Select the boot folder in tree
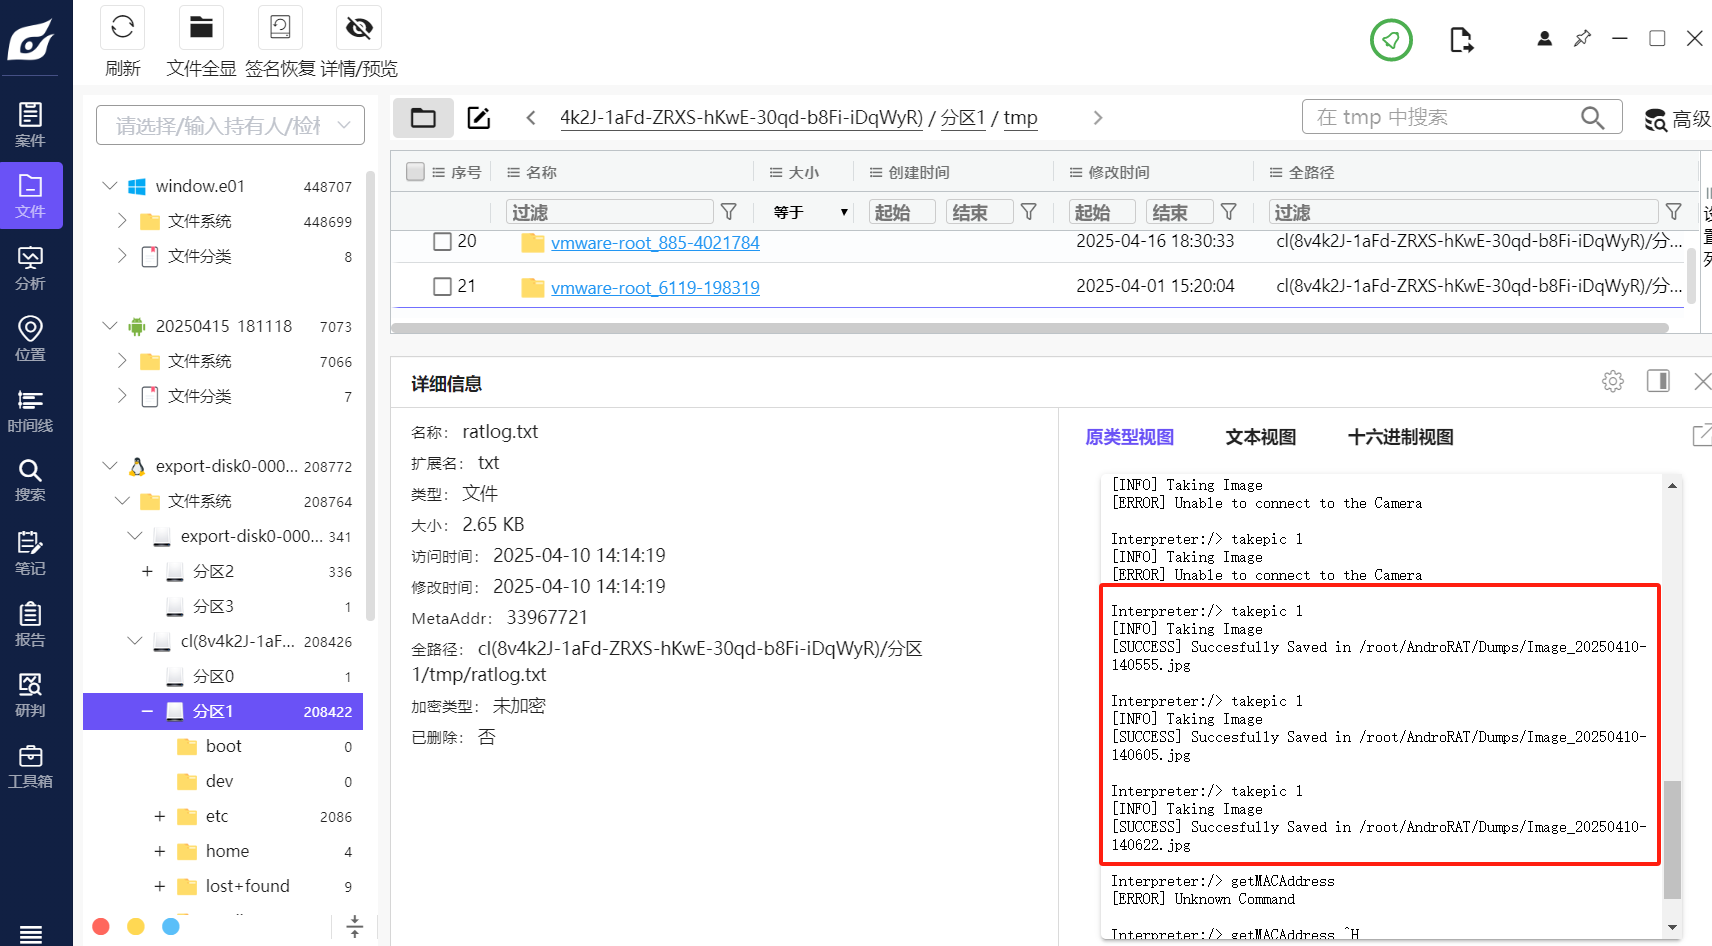This screenshot has width=1712, height=946. coord(224,746)
